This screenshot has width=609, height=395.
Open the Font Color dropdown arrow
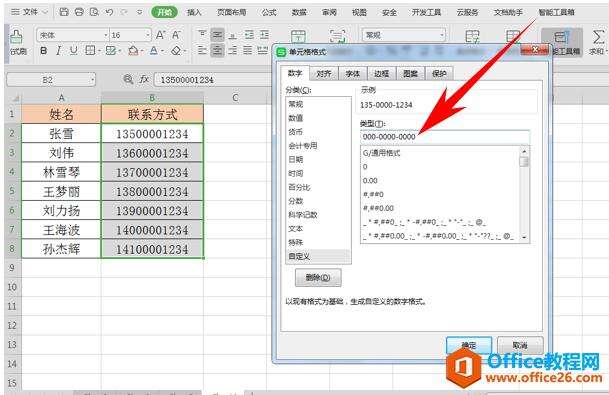(163, 51)
